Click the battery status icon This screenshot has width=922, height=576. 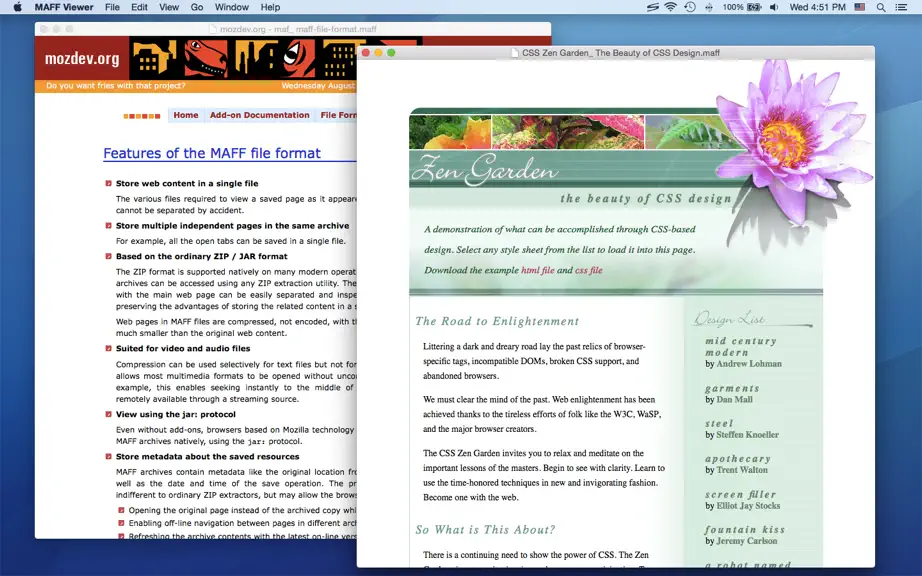[x=754, y=7]
